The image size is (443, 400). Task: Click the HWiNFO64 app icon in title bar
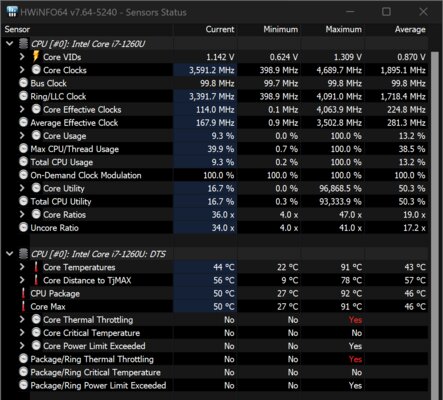(x=12, y=11)
